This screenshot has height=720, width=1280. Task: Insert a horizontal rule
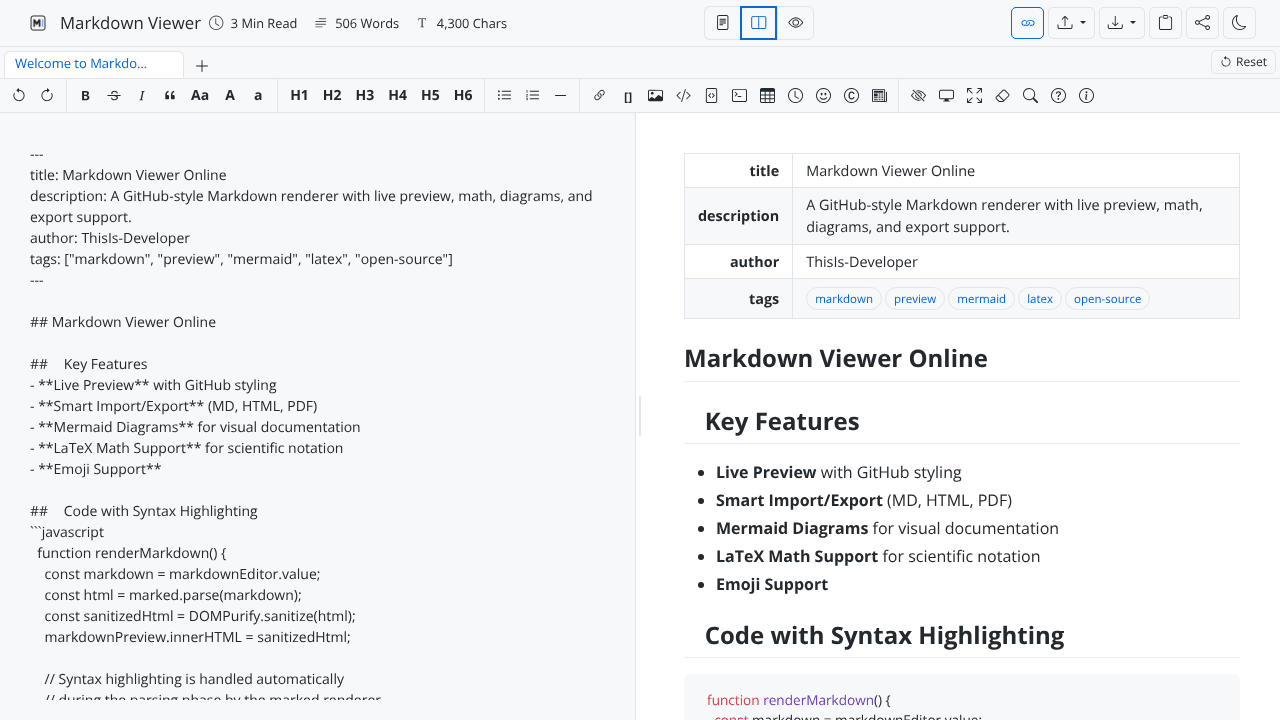click(x=561, y=96)
